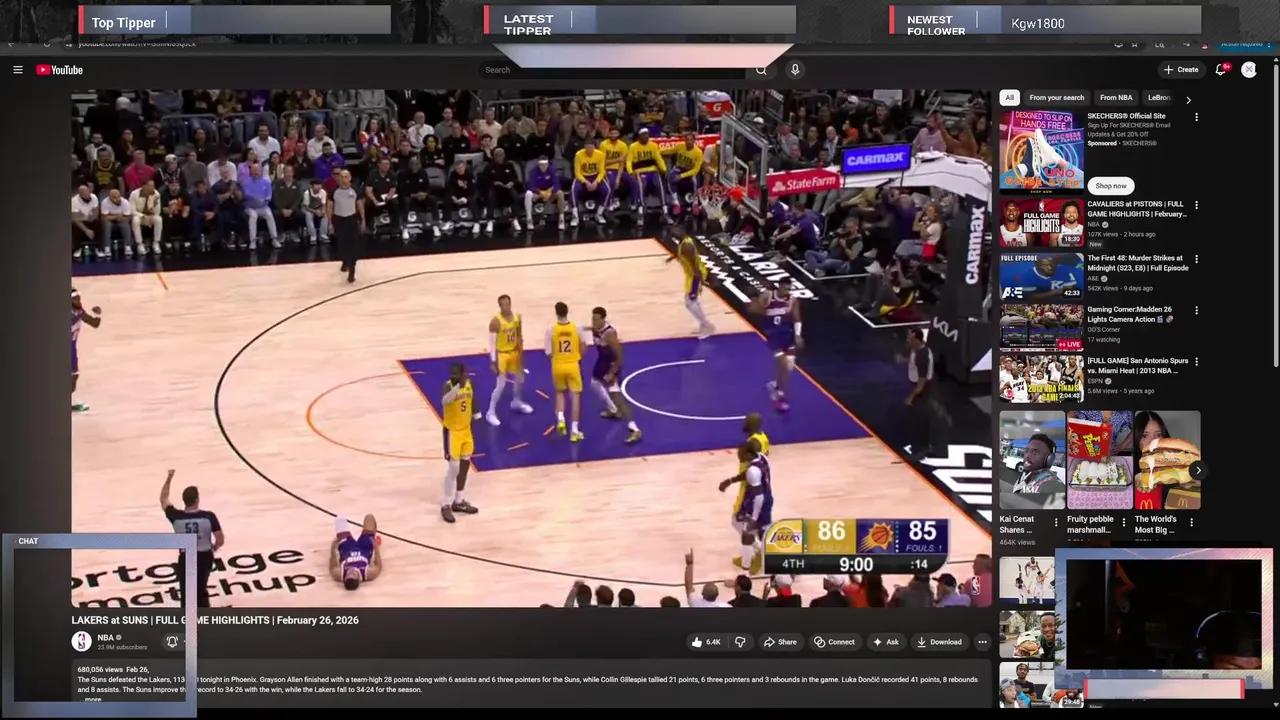Click the A&E channel entry under First 48

point(1095,279)
